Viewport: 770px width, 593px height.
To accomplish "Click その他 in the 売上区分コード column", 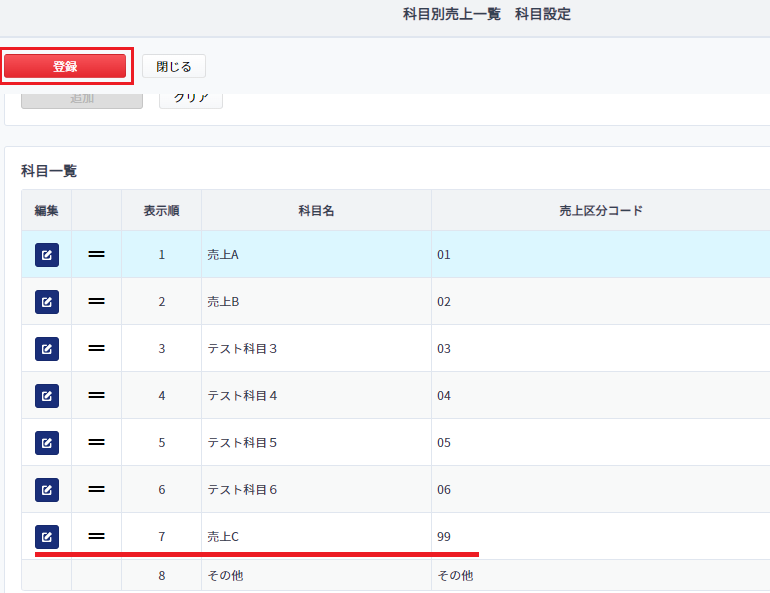I will (x=455, y=575).
